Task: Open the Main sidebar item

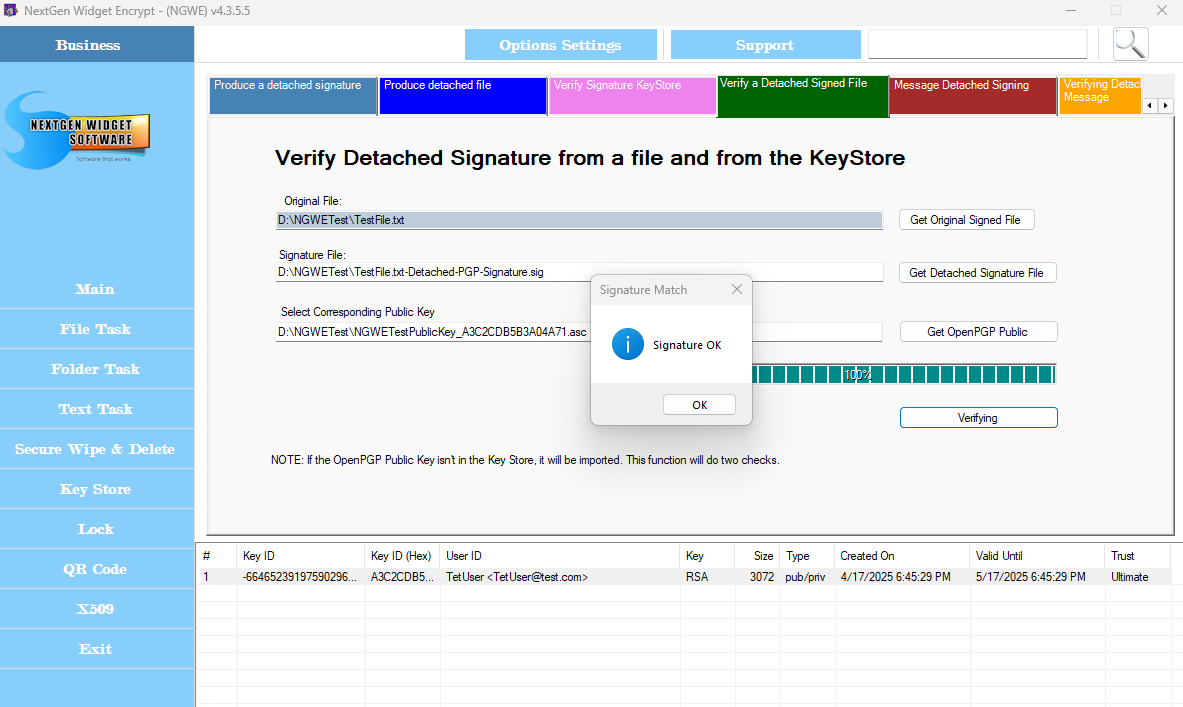Action: tap(97, 289)
